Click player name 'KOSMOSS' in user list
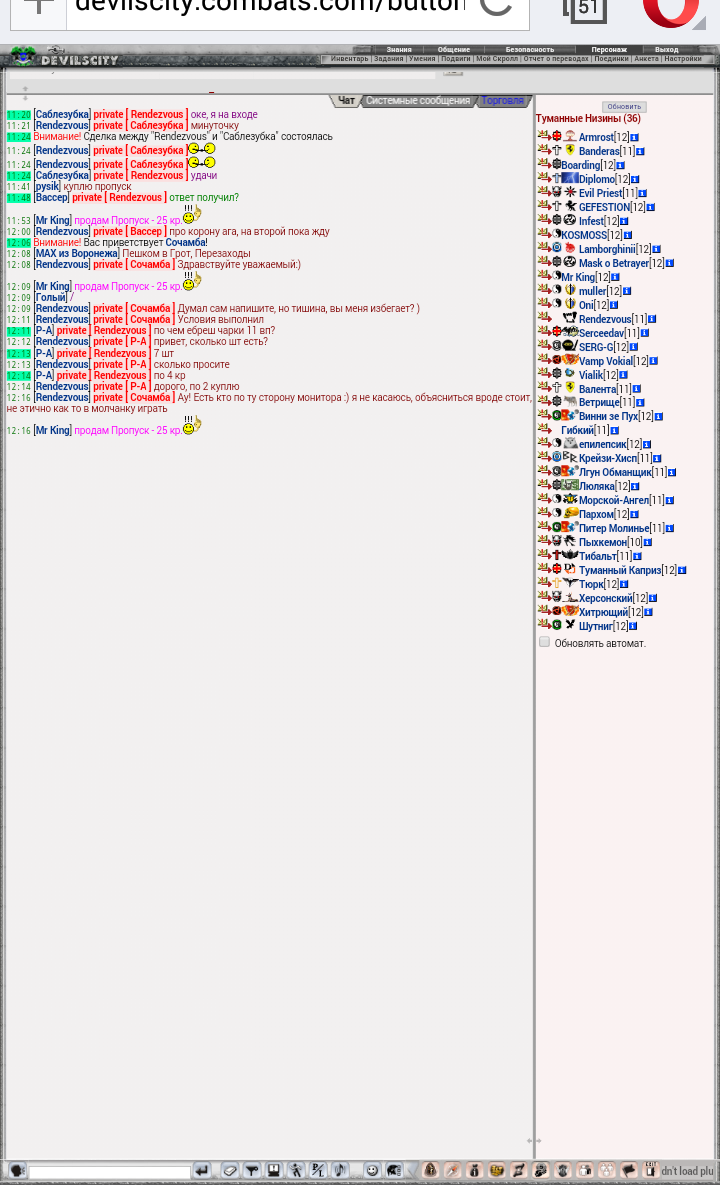This screenshot has height=1185, width=720. click(x=584, y=236)
